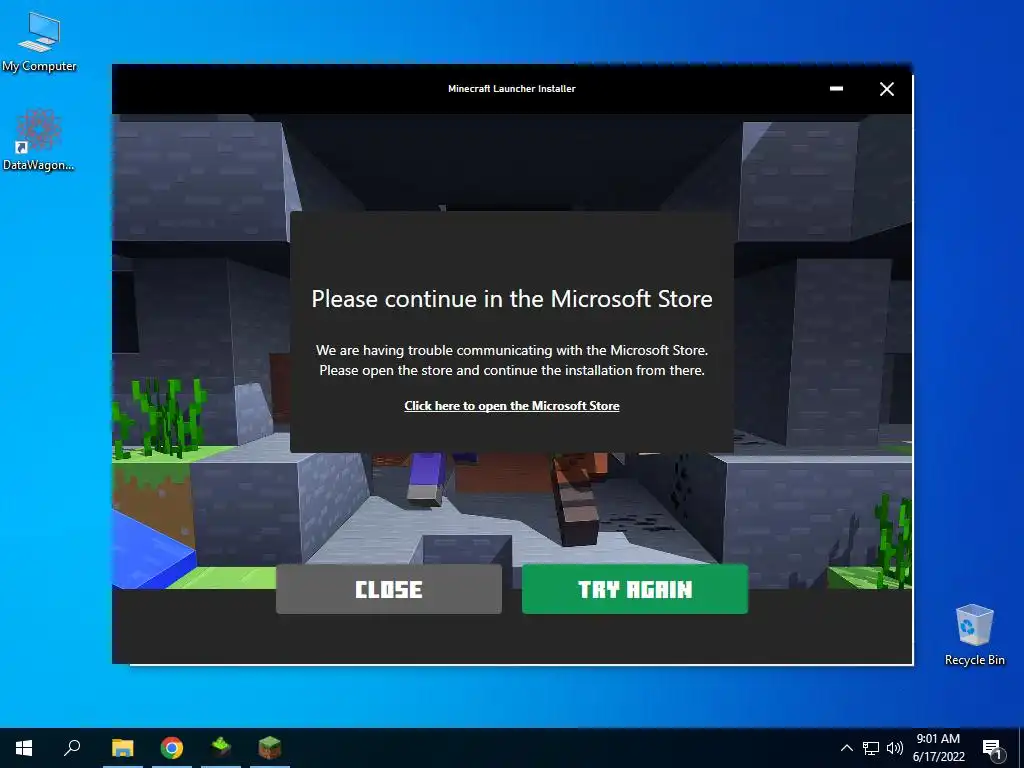Open network status in the system tray

tap(871, 748)
